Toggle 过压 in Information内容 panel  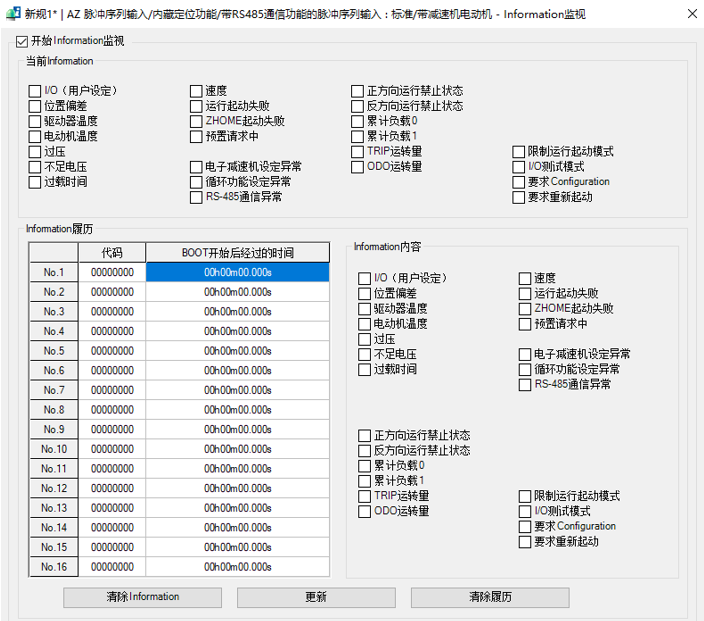click(364, 339)
